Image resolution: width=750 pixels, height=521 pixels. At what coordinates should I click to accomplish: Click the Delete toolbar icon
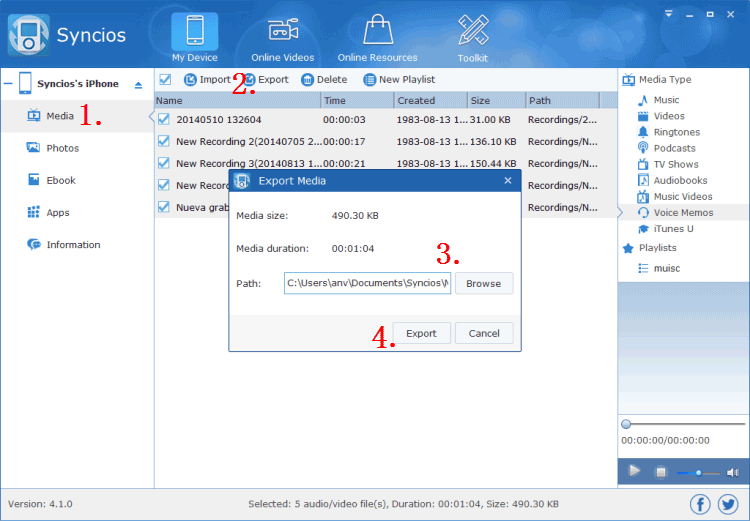pos(308,80)
